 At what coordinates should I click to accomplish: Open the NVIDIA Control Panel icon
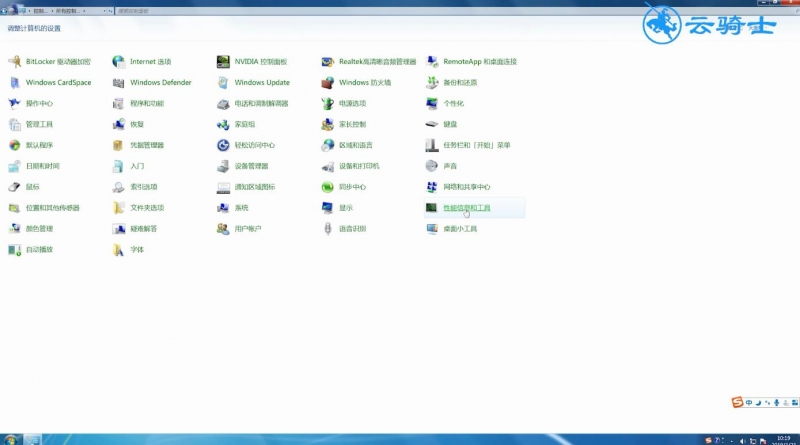point(223,62)
